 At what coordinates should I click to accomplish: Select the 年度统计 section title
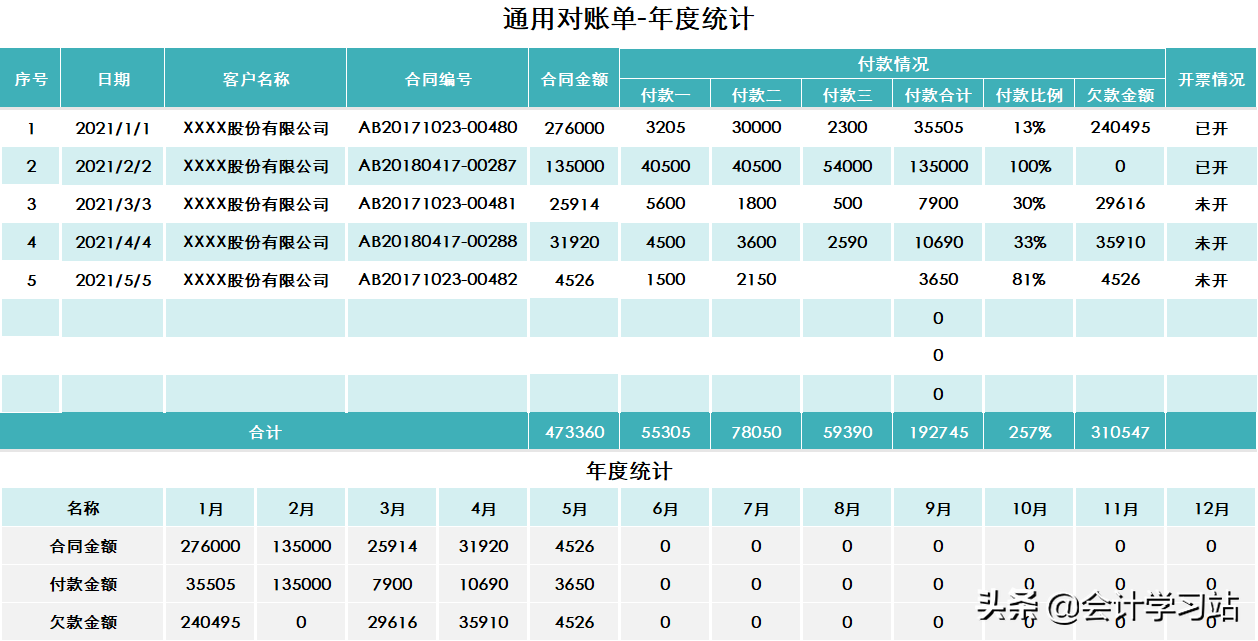coord(628,468)
